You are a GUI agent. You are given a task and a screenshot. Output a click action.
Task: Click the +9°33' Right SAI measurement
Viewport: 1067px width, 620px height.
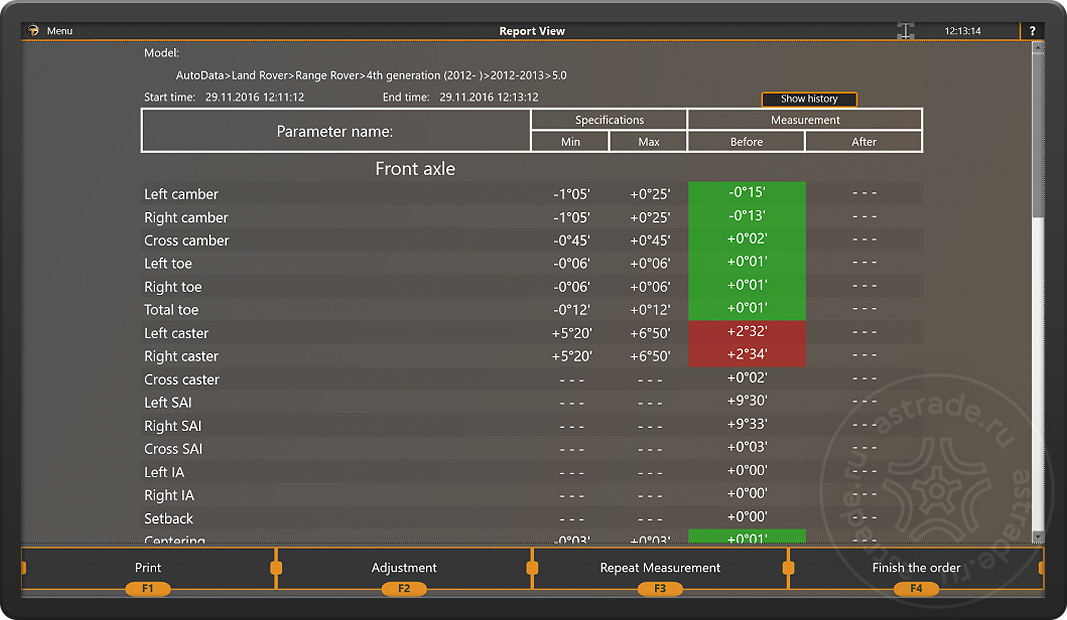(x=747, y=424)
